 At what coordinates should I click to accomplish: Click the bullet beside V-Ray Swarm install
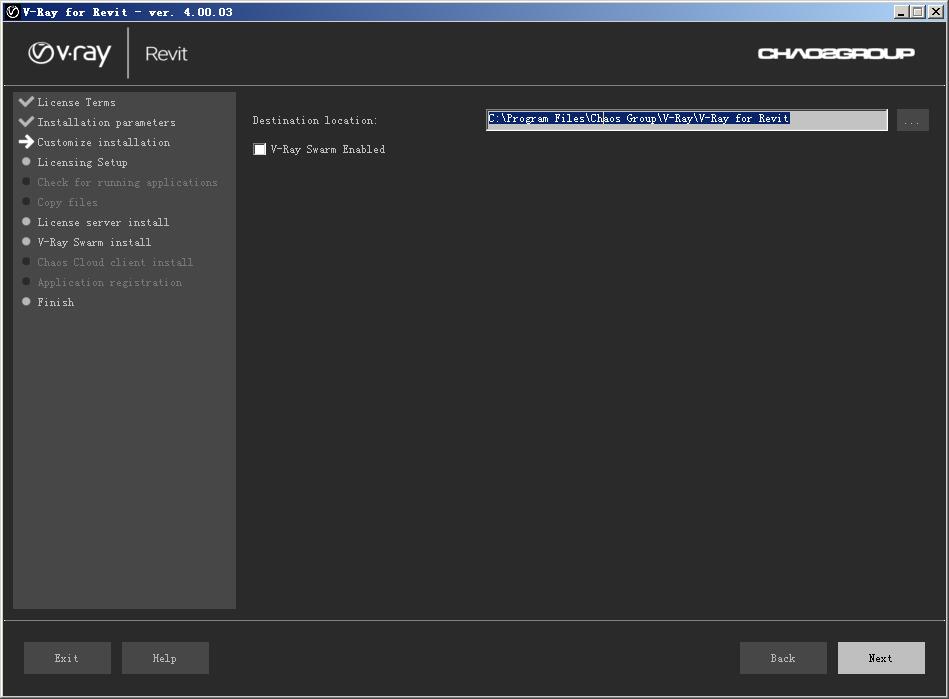point(26,241)
